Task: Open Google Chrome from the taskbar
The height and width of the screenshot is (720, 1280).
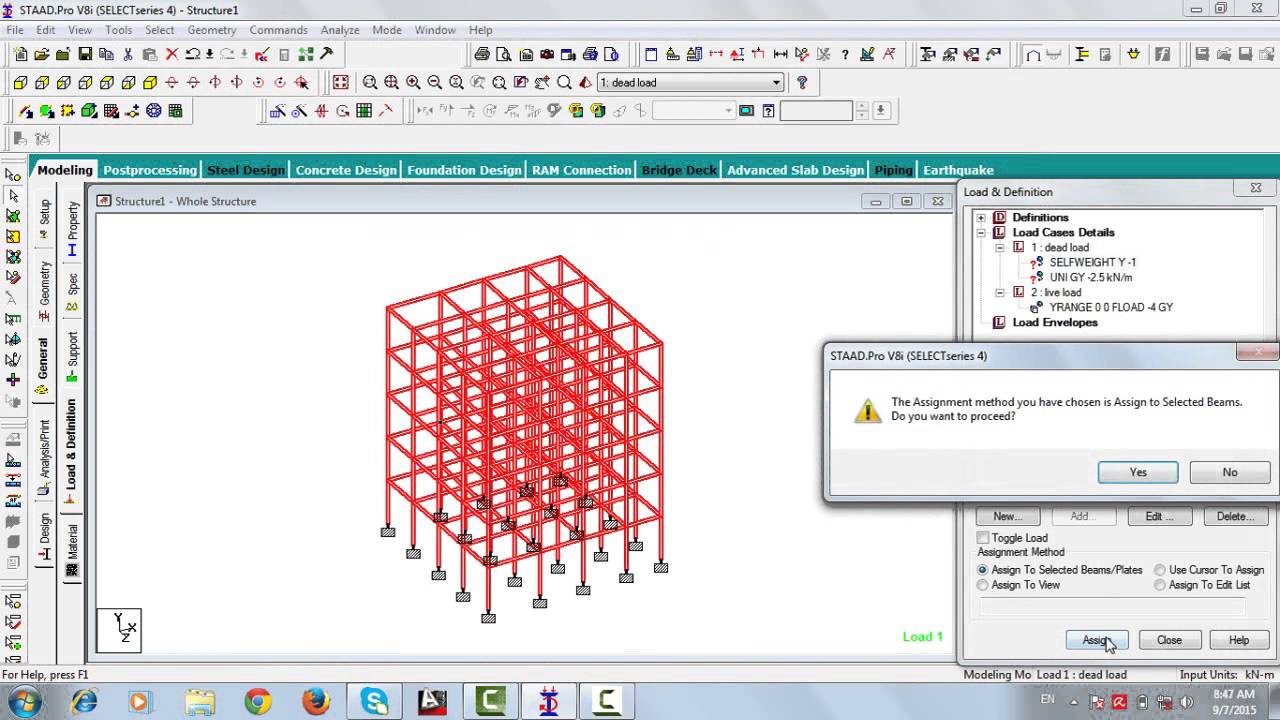Action: click(x=258, y=702)
